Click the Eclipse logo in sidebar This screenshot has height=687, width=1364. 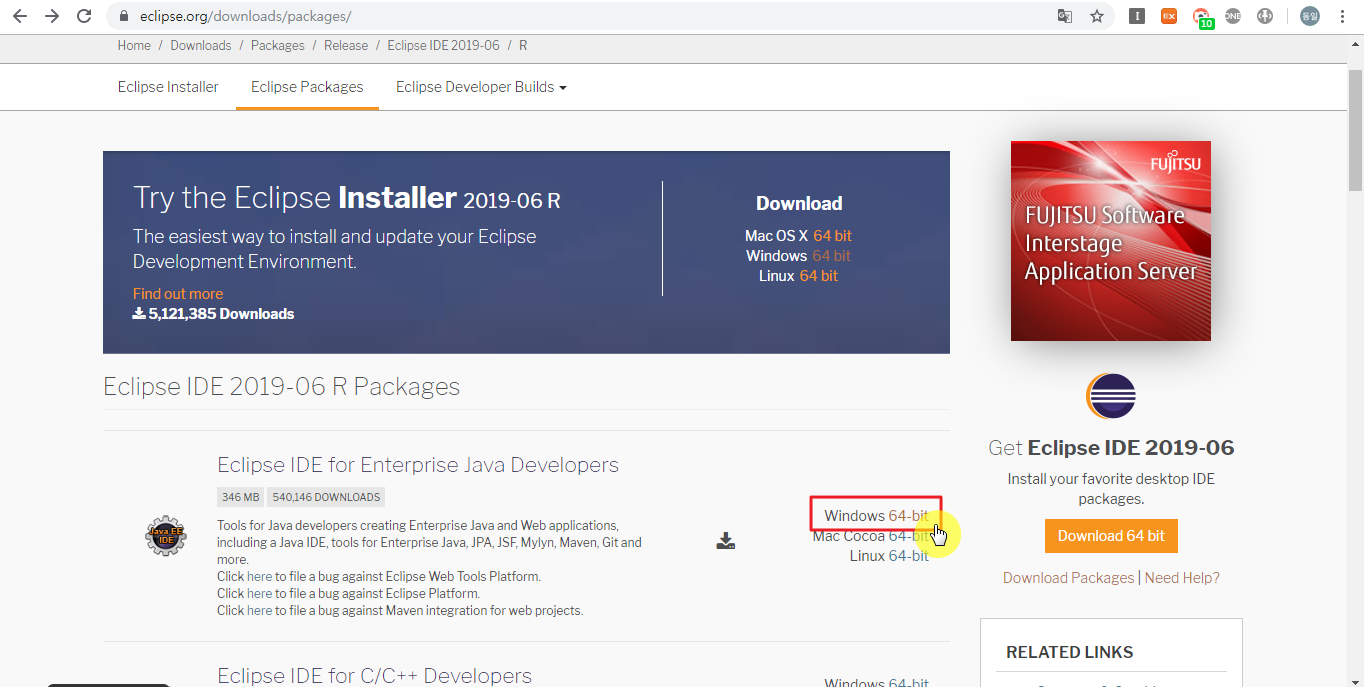[1111, 396]
